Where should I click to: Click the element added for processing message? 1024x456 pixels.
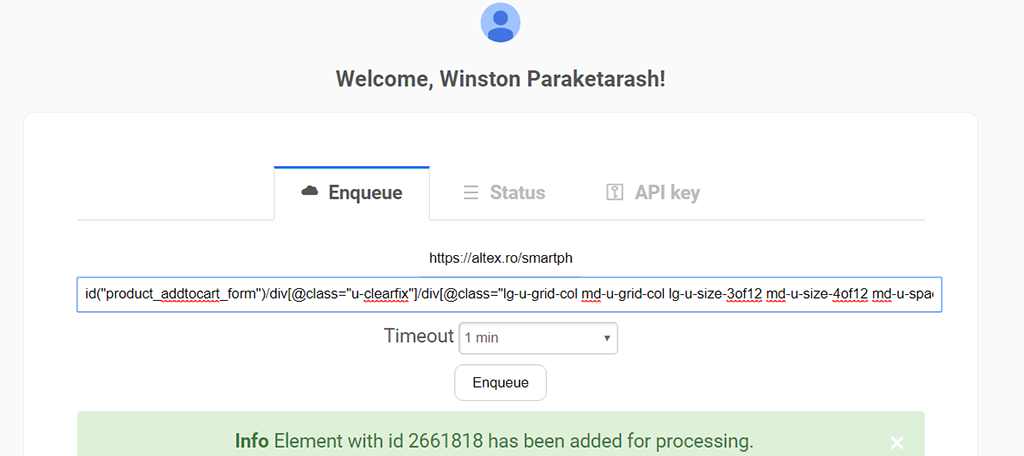[x=513, y=441]
